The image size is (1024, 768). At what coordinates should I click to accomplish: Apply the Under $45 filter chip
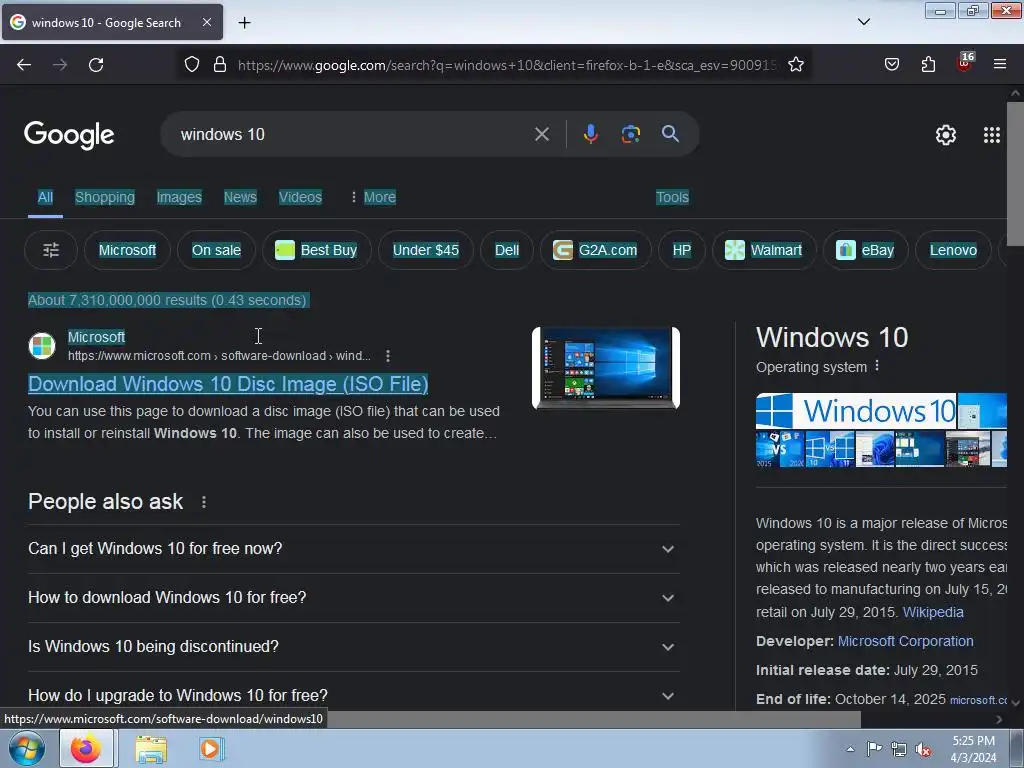pos(426,250)
